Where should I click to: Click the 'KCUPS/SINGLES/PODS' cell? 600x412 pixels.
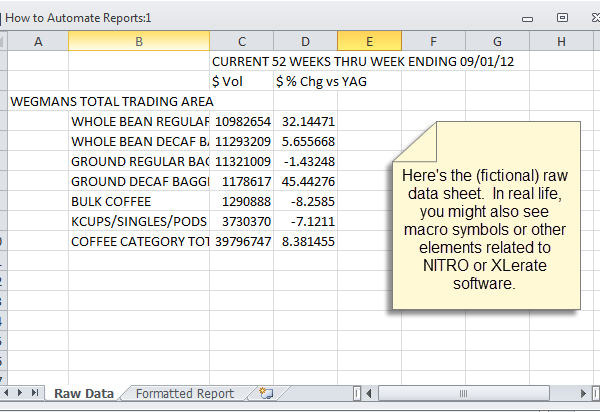click(139, 221)
